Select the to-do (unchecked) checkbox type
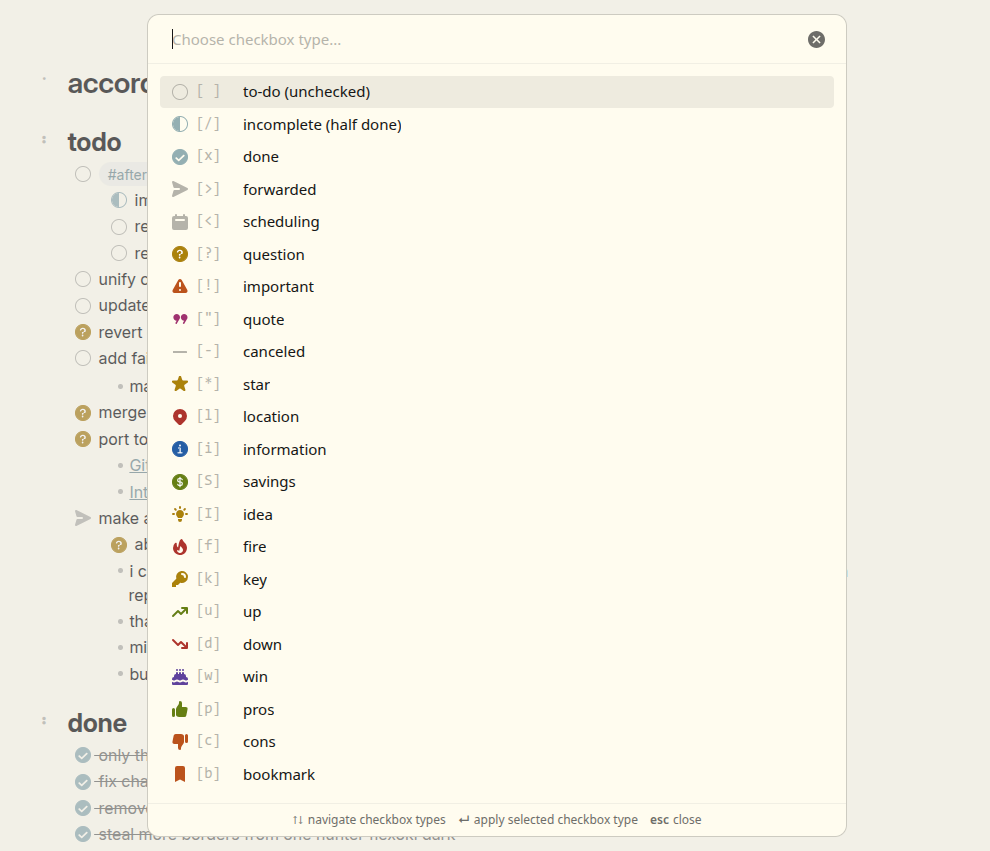The width and height of the screenshot is (990, 851). coord(496,92)
